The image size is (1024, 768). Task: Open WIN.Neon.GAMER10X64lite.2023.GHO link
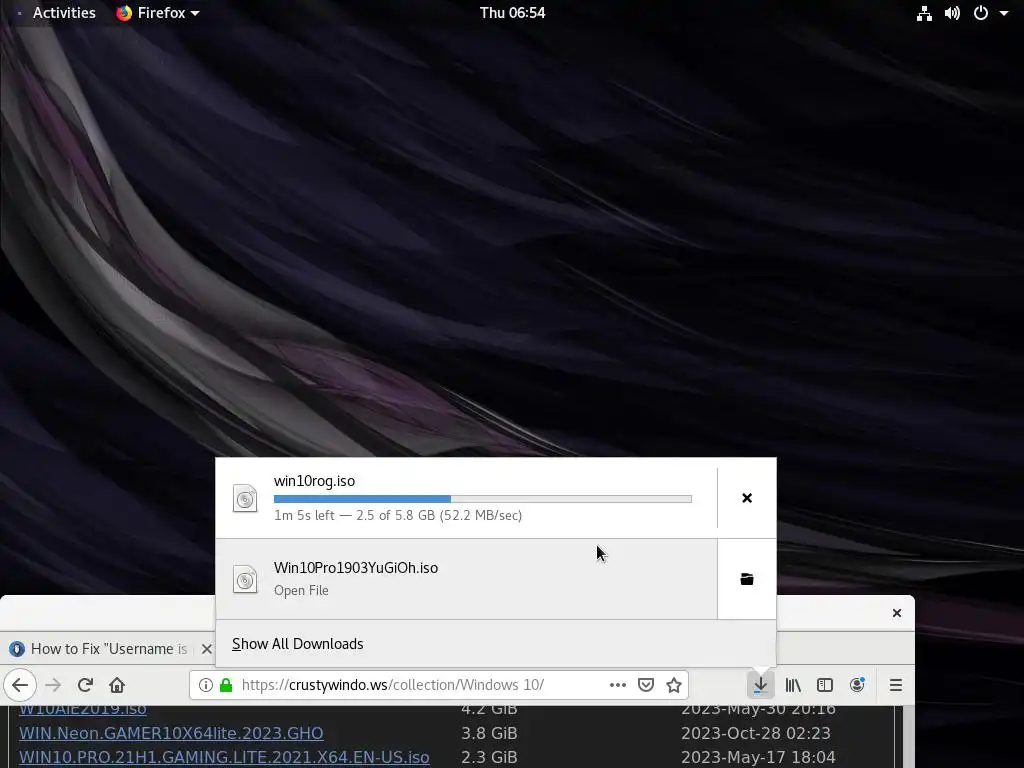pyautogui.click(x=171, y=733)
